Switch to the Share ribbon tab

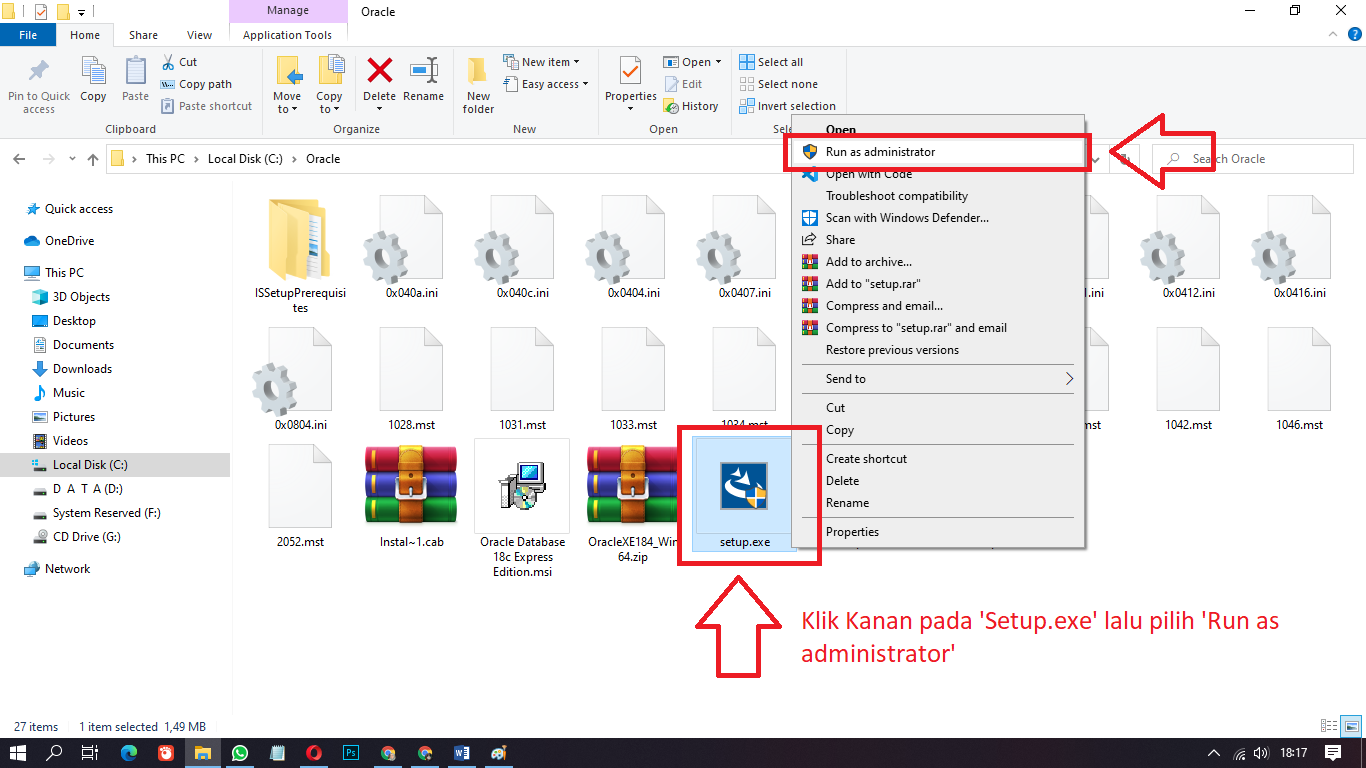pos(143,35)
